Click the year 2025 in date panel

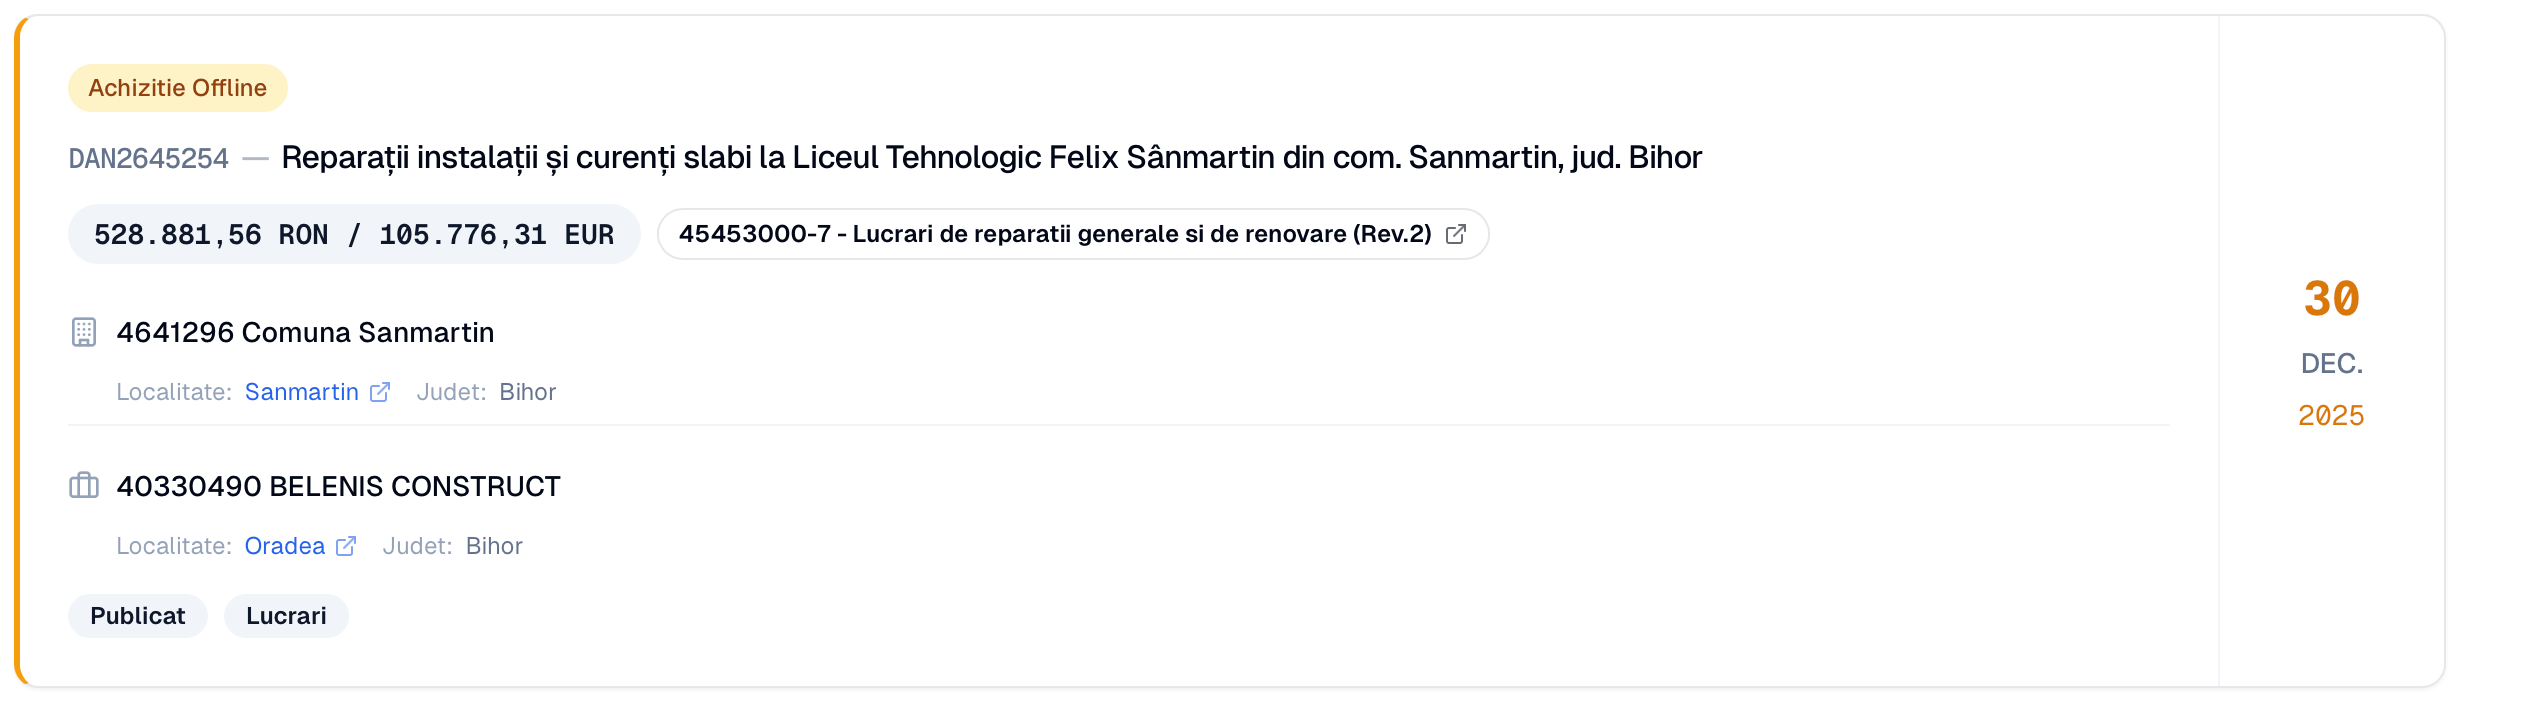(2331, 416)
